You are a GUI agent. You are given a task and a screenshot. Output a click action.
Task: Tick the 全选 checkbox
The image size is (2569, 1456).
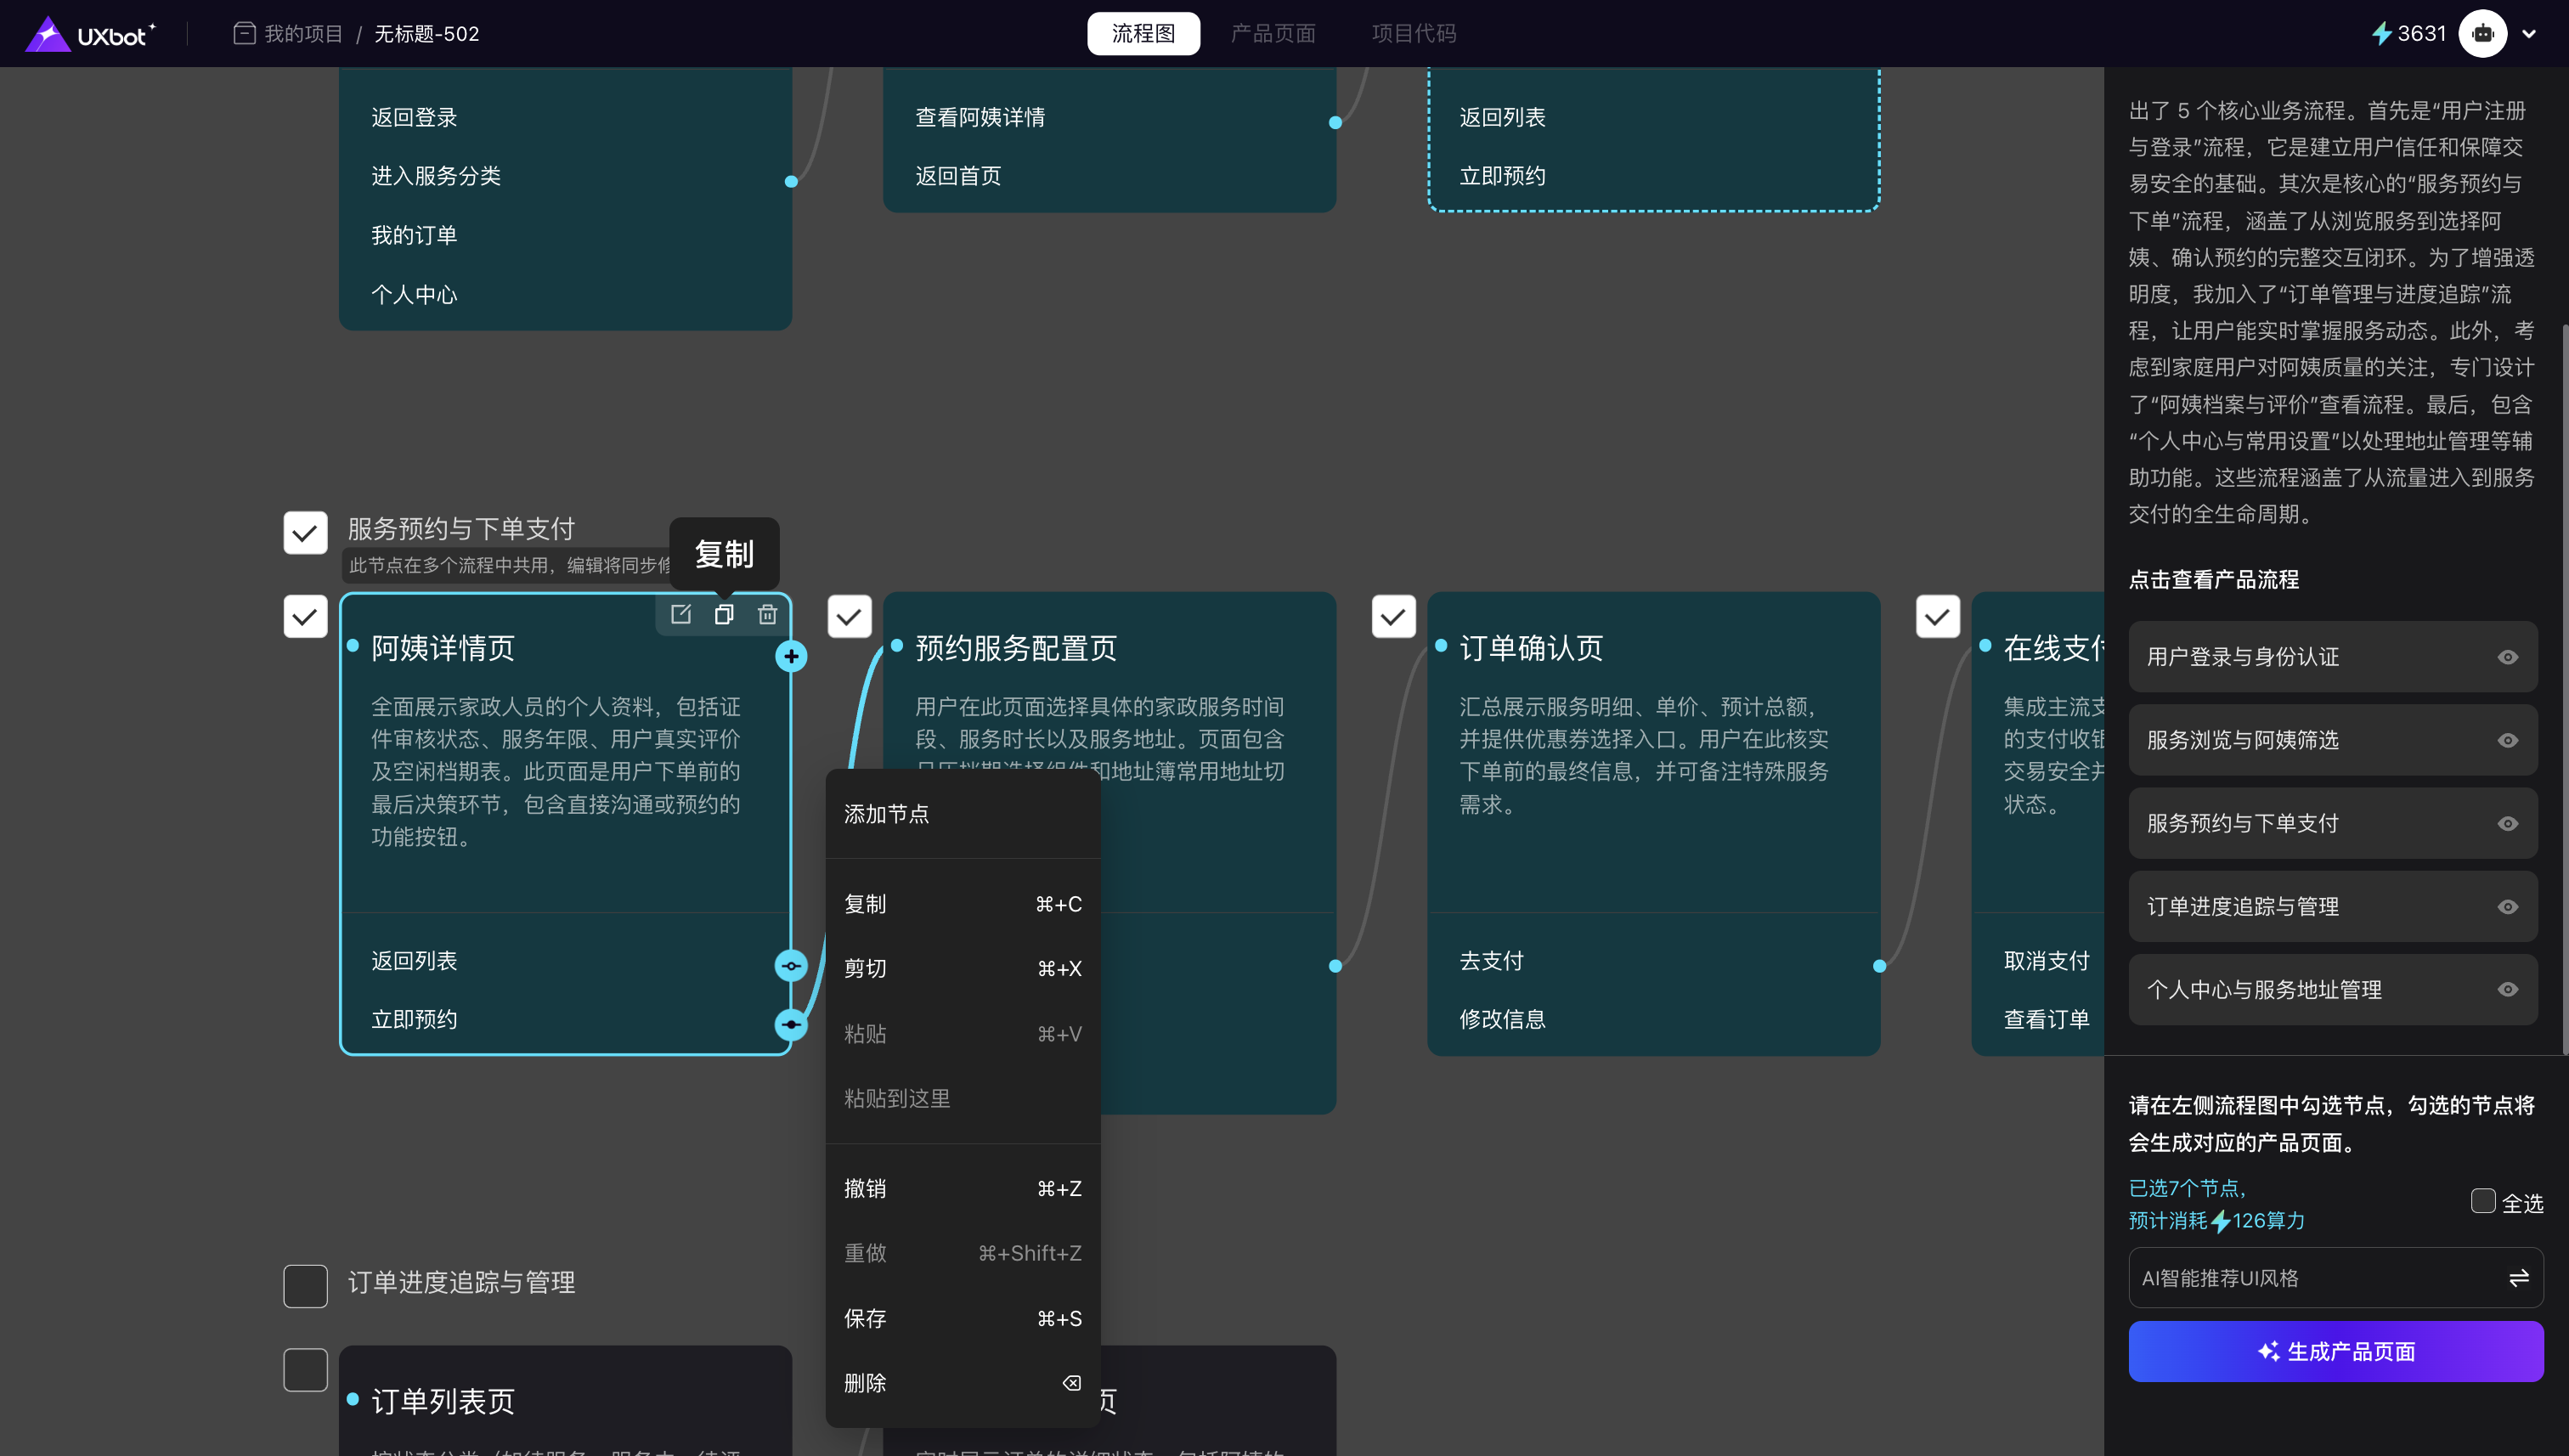click(2483, 1201)
